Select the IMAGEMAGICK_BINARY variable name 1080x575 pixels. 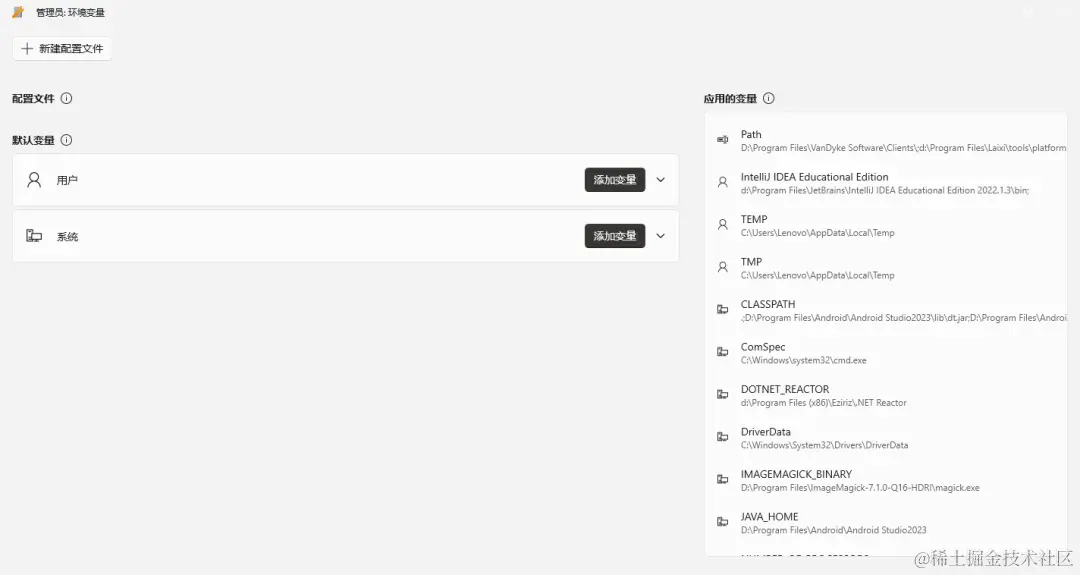coord(796,474)
